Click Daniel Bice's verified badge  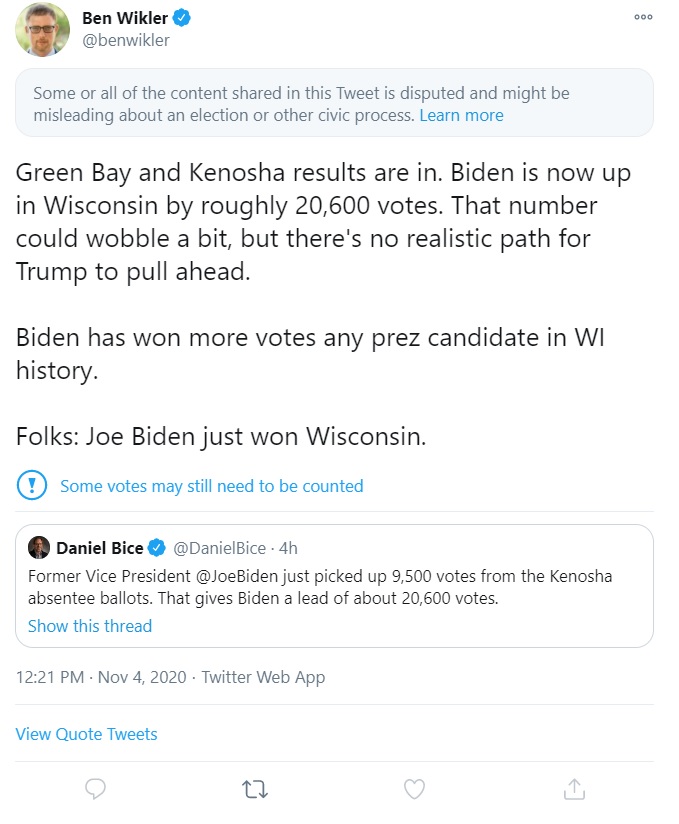[157, 548]
